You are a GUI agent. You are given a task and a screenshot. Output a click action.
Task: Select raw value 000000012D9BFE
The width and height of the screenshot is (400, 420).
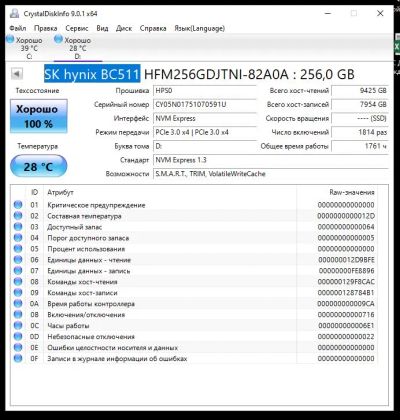tap(346, 260)
